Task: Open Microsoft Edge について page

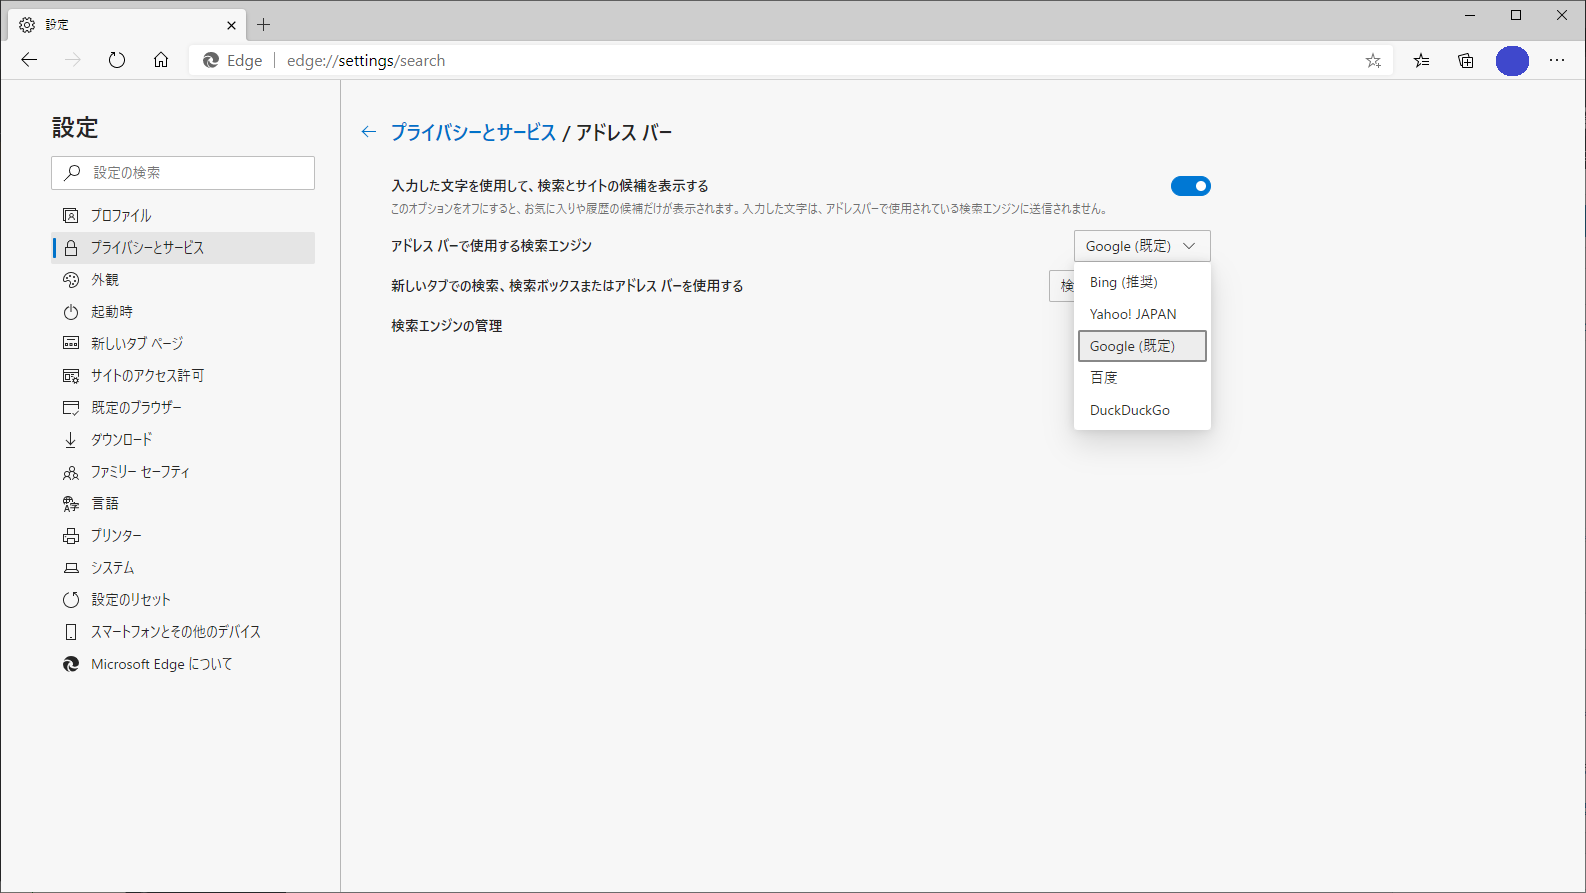Action: [x=183, y=664]
